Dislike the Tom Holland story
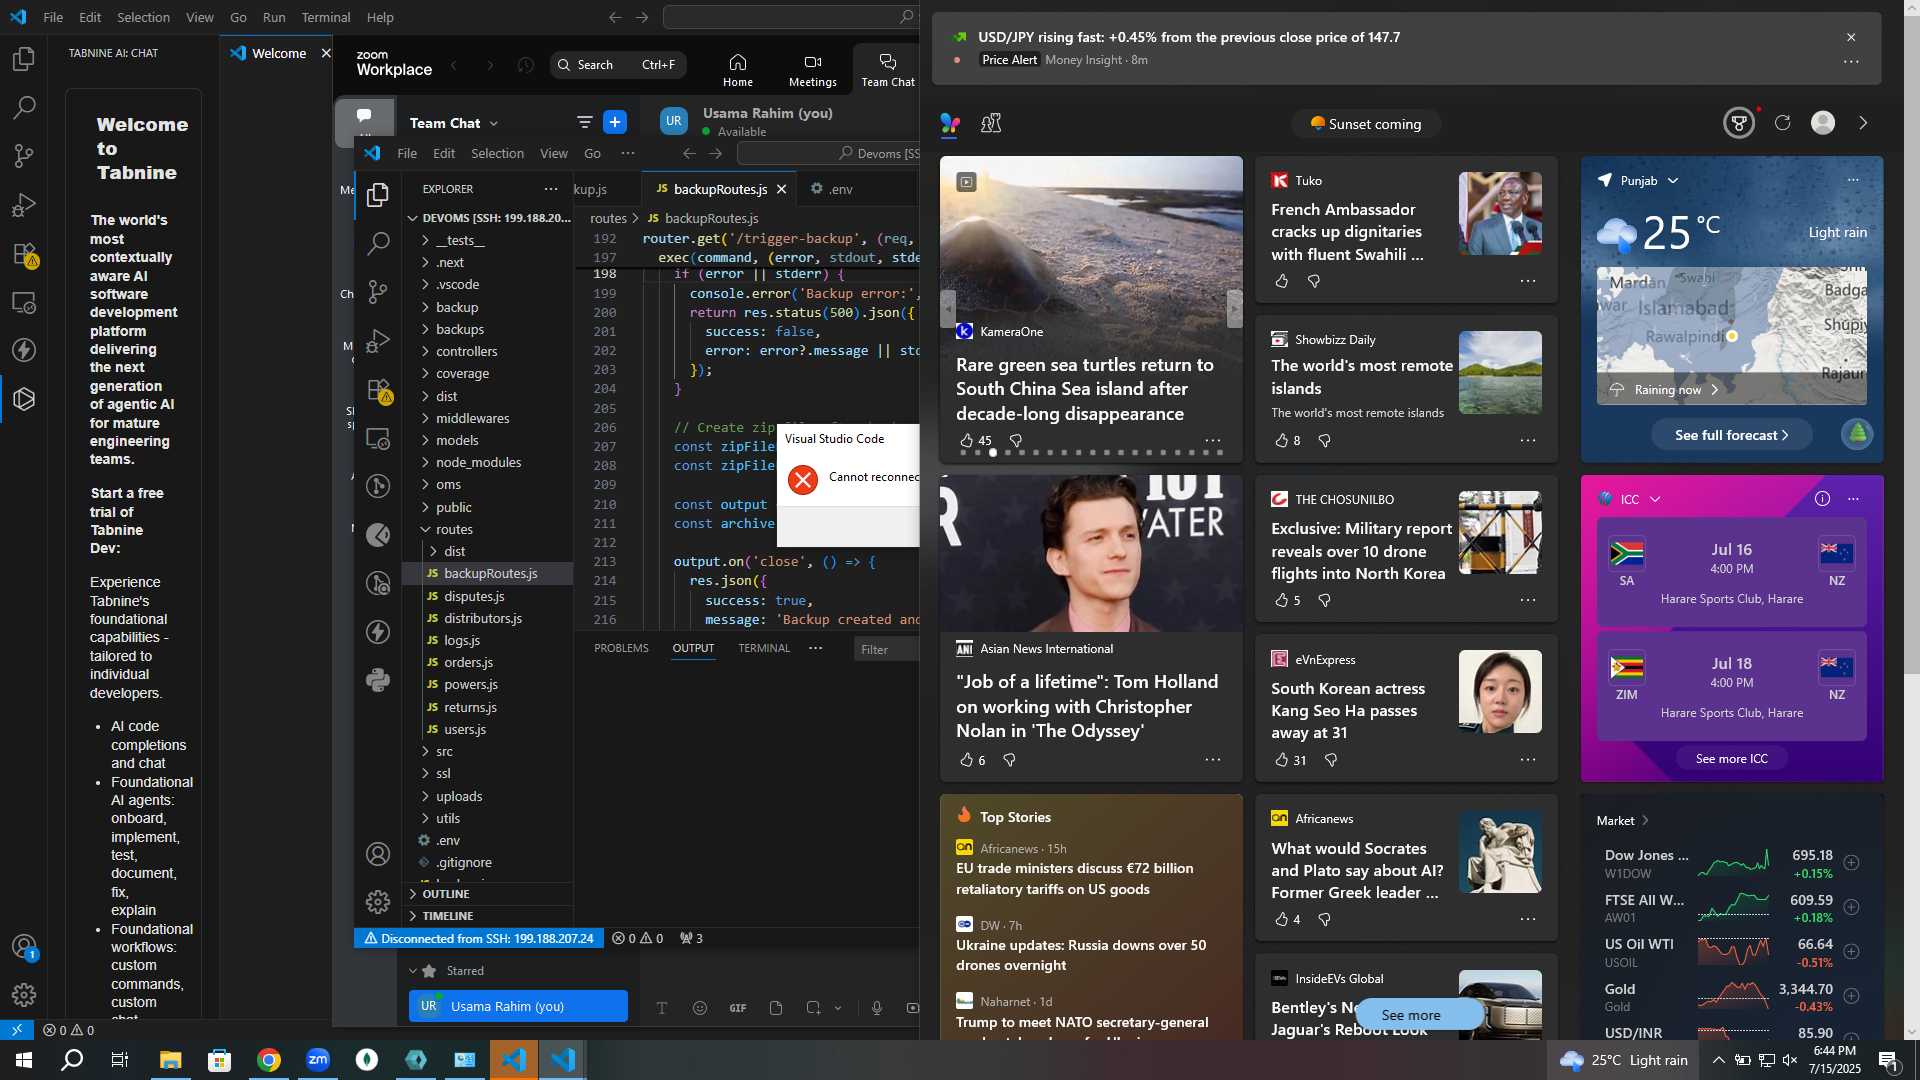This screenshot has height=1080, width=1920. pyautogui.click(x=1009, y=760)
